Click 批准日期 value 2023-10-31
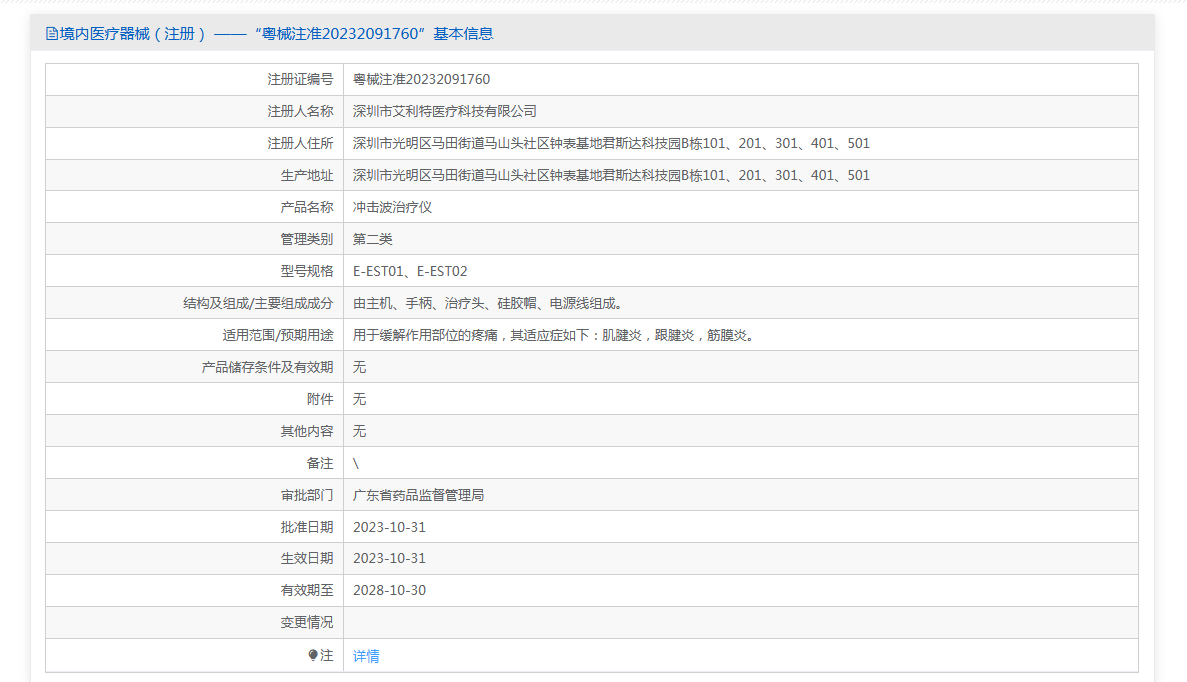 (x=389, y=527)
